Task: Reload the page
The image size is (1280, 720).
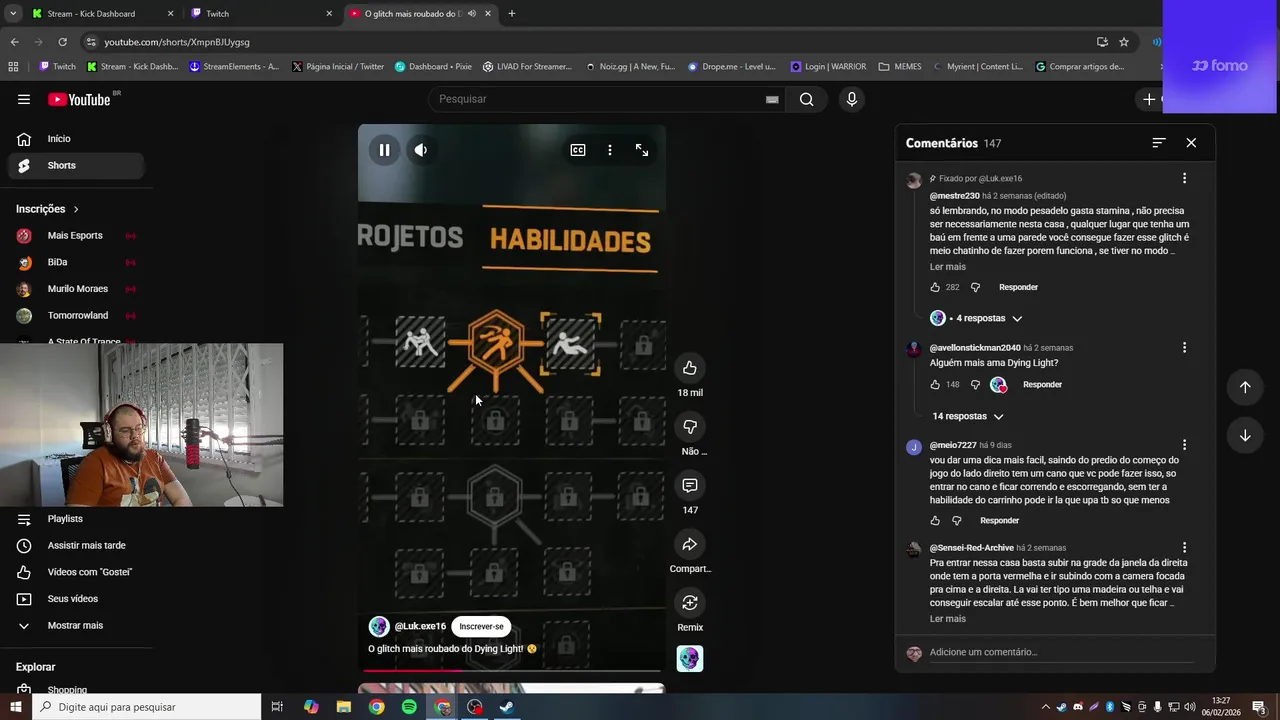Action: pos(62,42)
